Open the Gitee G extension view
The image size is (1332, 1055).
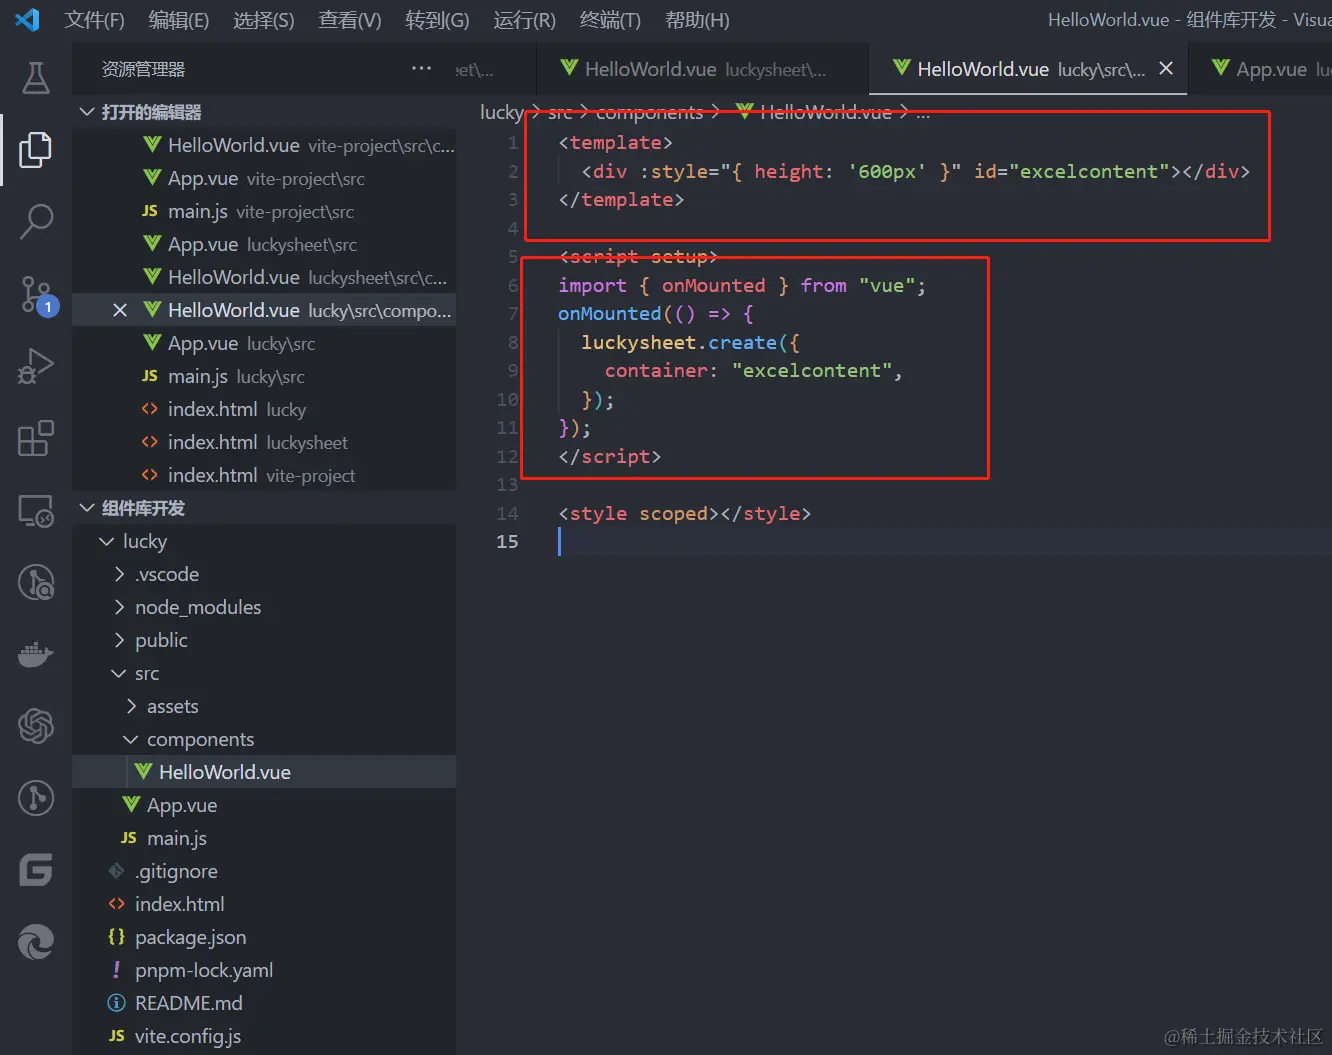coord(36,870)
